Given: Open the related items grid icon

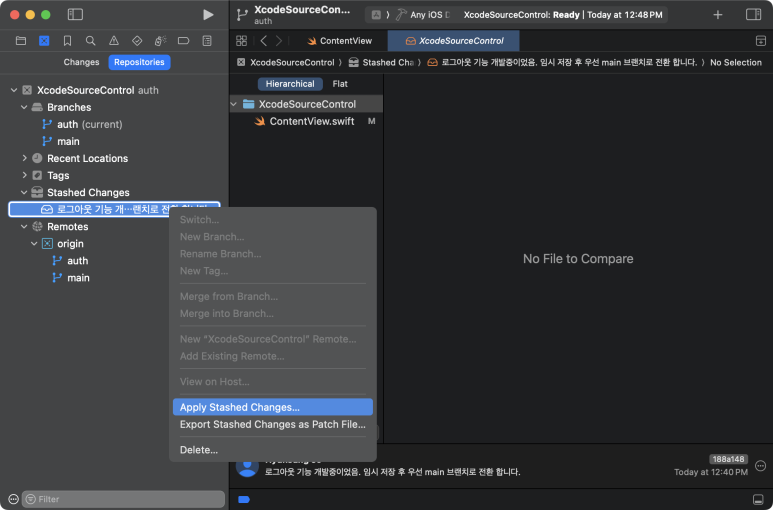Looking at the screenshot, I should pos(242,41).
